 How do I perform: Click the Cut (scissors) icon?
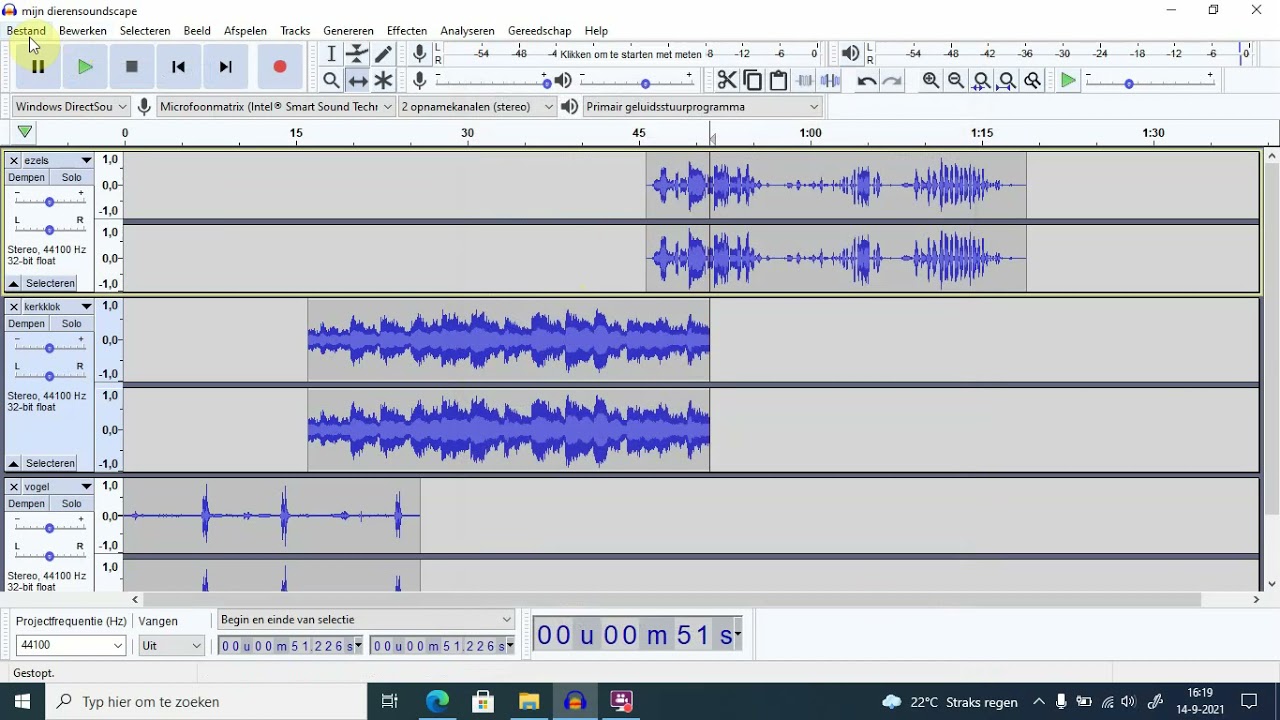tap(727, 80)
